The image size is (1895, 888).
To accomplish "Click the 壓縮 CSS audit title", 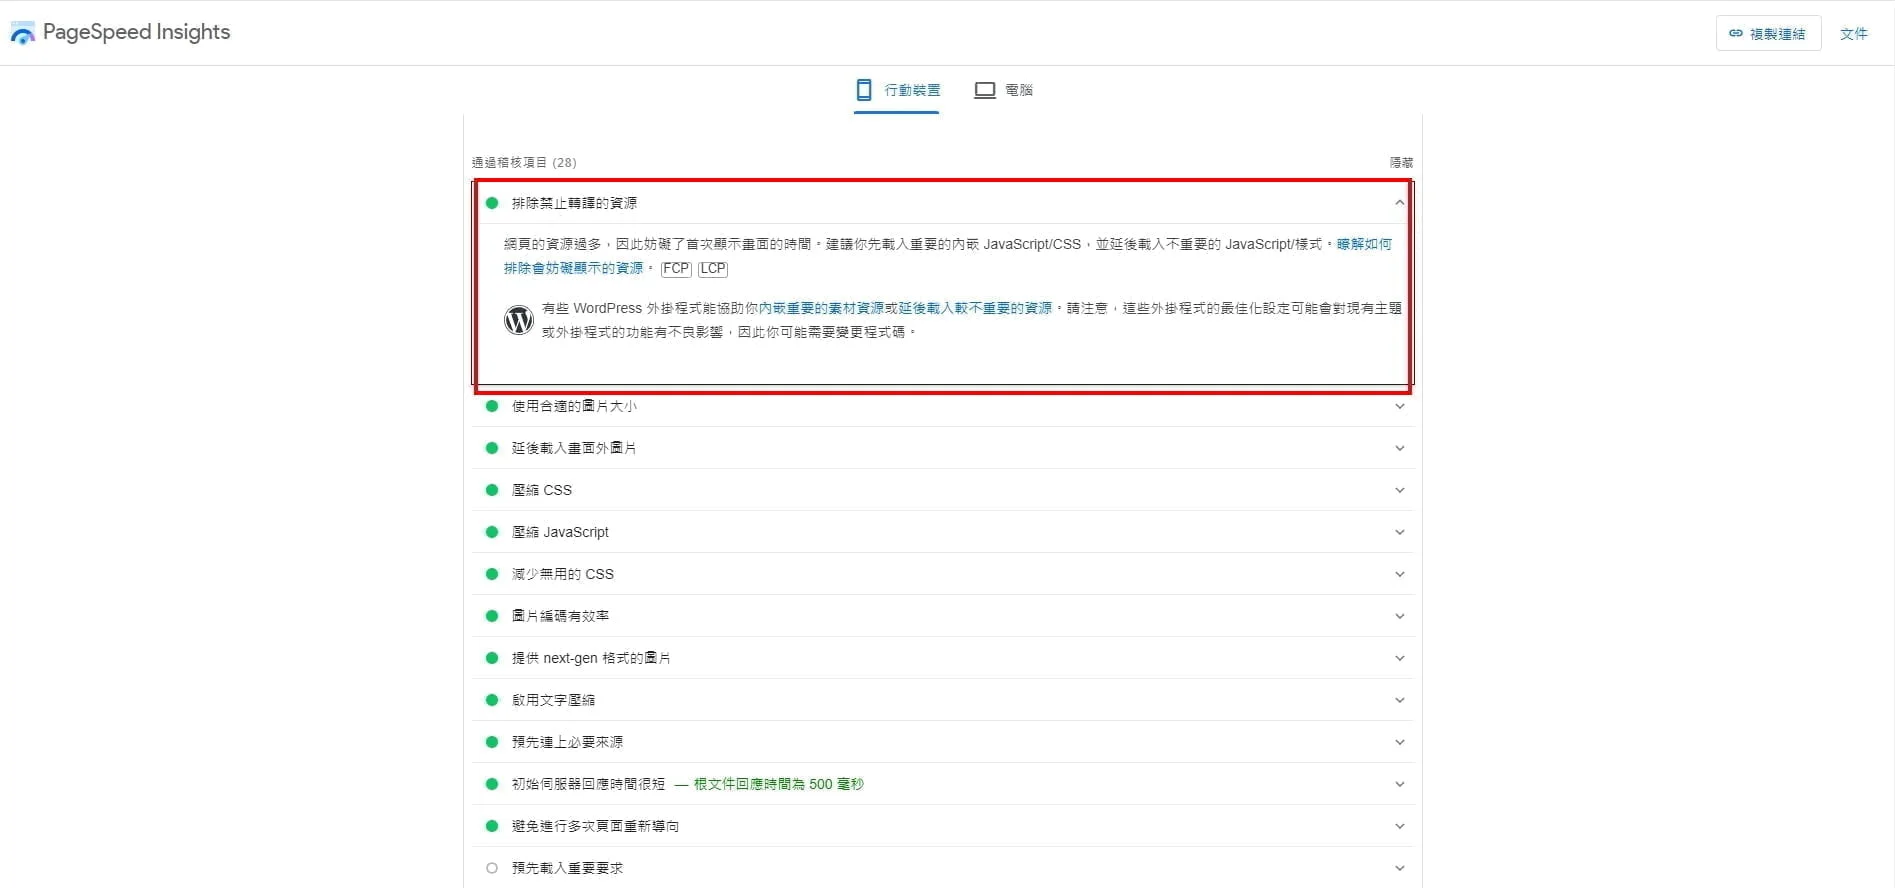I will (542, 490).
